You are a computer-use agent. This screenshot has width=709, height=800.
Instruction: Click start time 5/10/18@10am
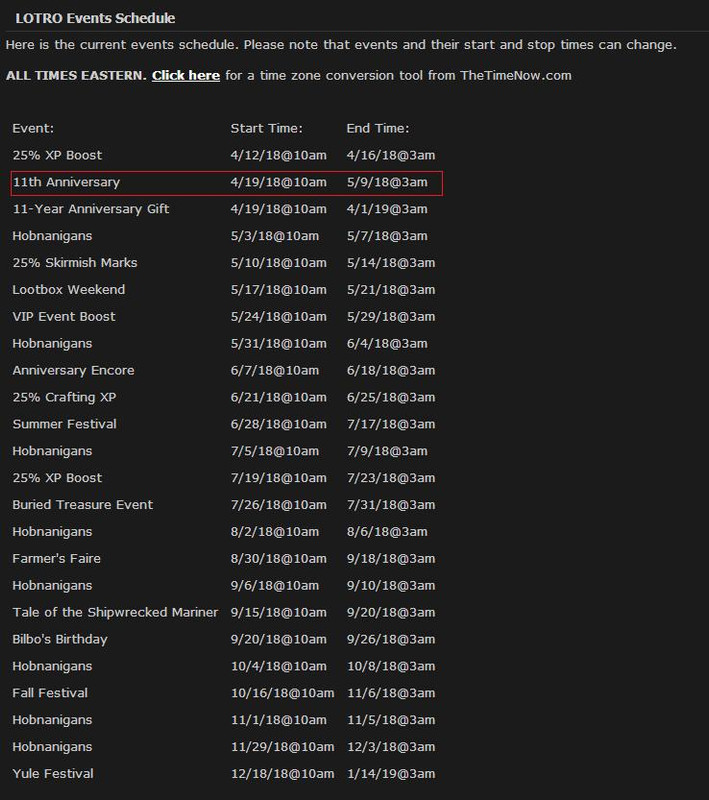coord(278,263)
